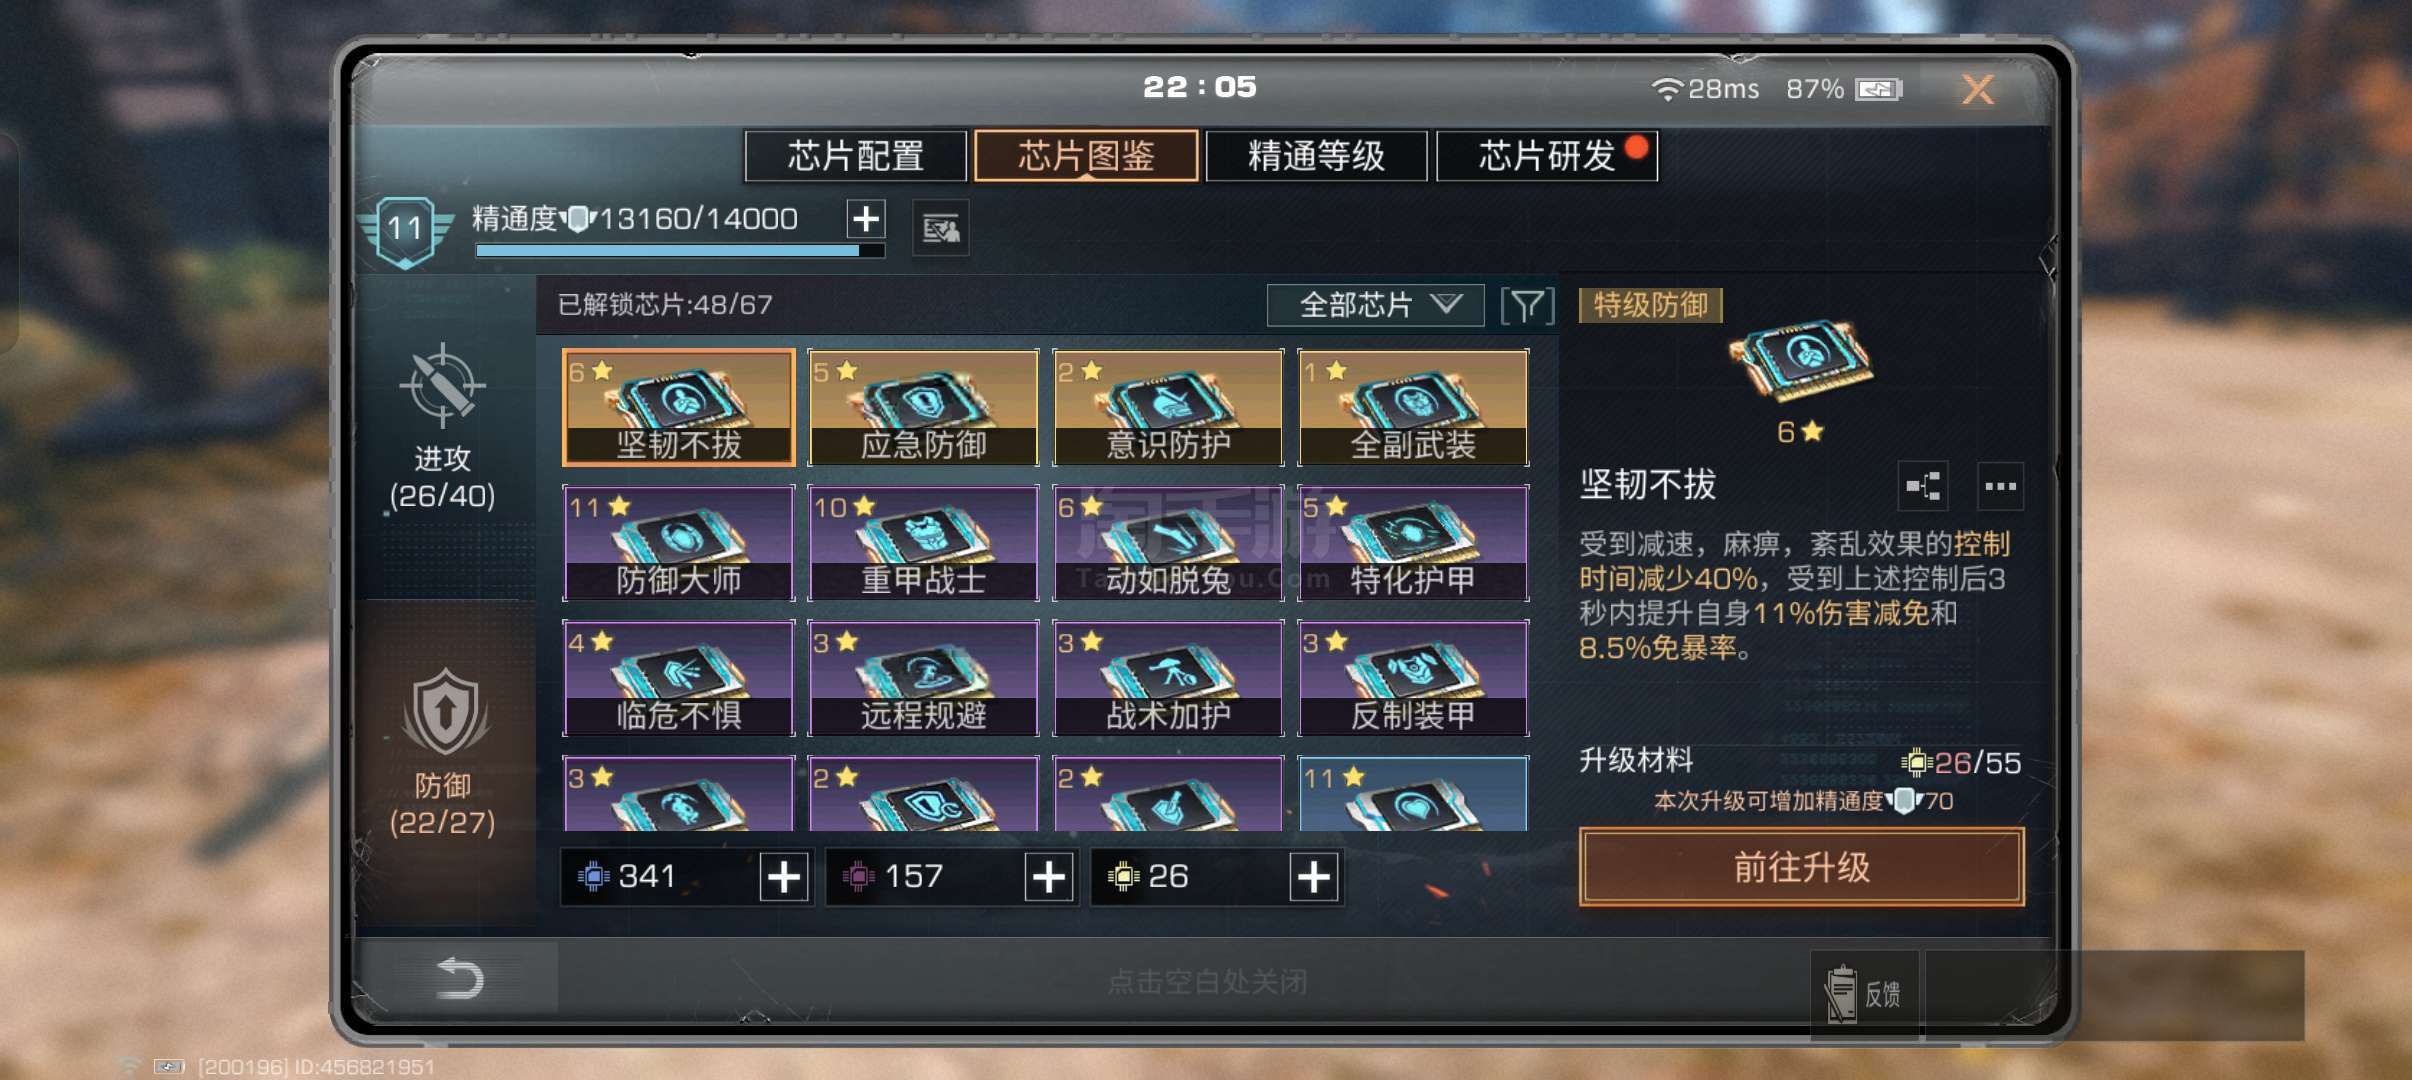Select the 防御大师 chip thumbnail

(679, 542)
